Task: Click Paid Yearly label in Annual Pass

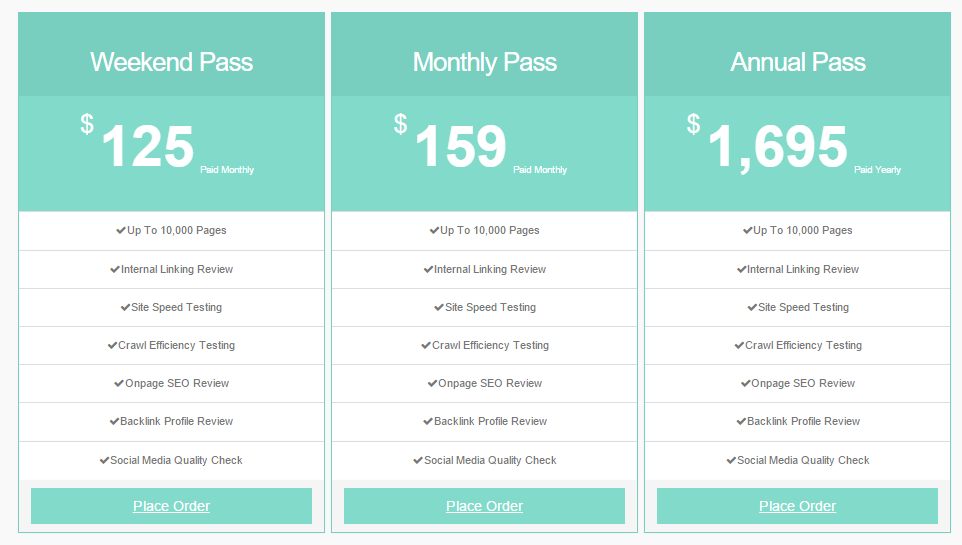Action: [877, 170]
